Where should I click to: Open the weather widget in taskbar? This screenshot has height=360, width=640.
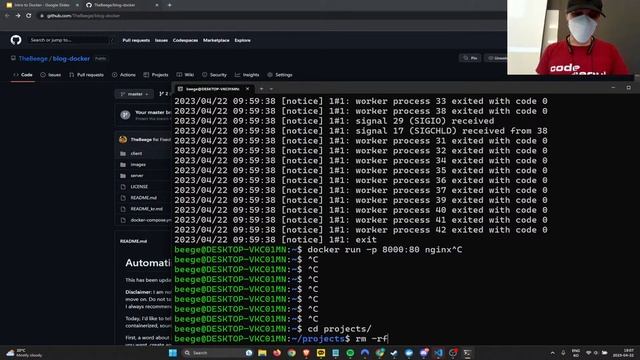[x=24, y=353]
